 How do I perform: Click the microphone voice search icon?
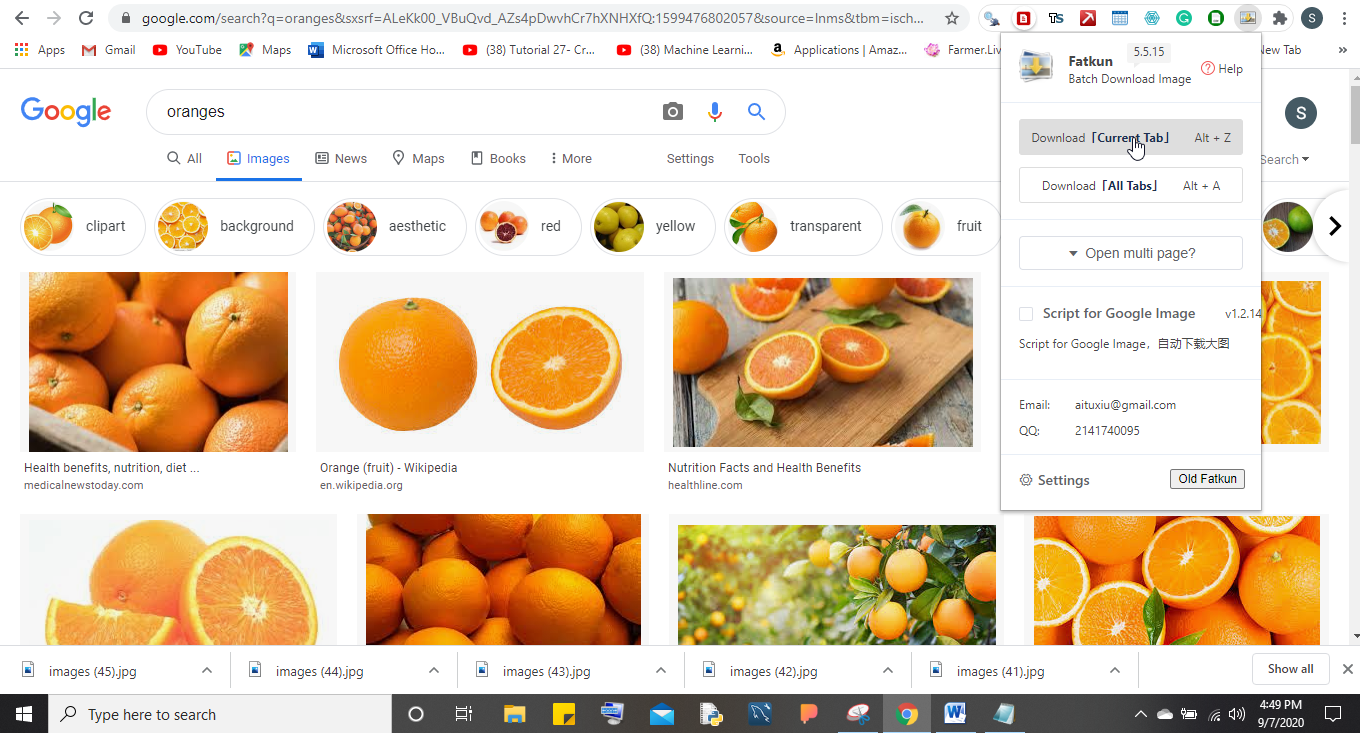pos(714,112)
